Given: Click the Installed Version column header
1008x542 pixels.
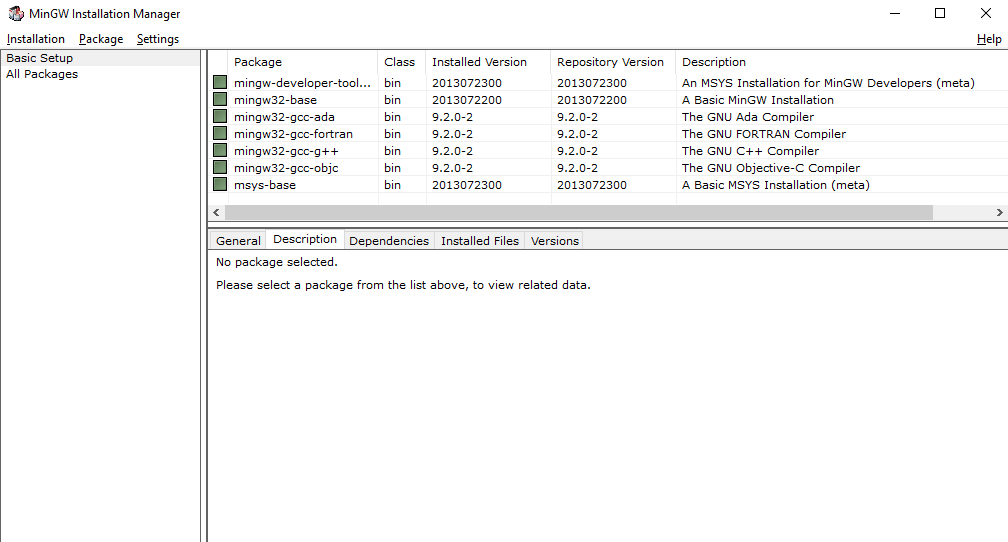Looking at the screenshot, I should click(x=488, y=62).
